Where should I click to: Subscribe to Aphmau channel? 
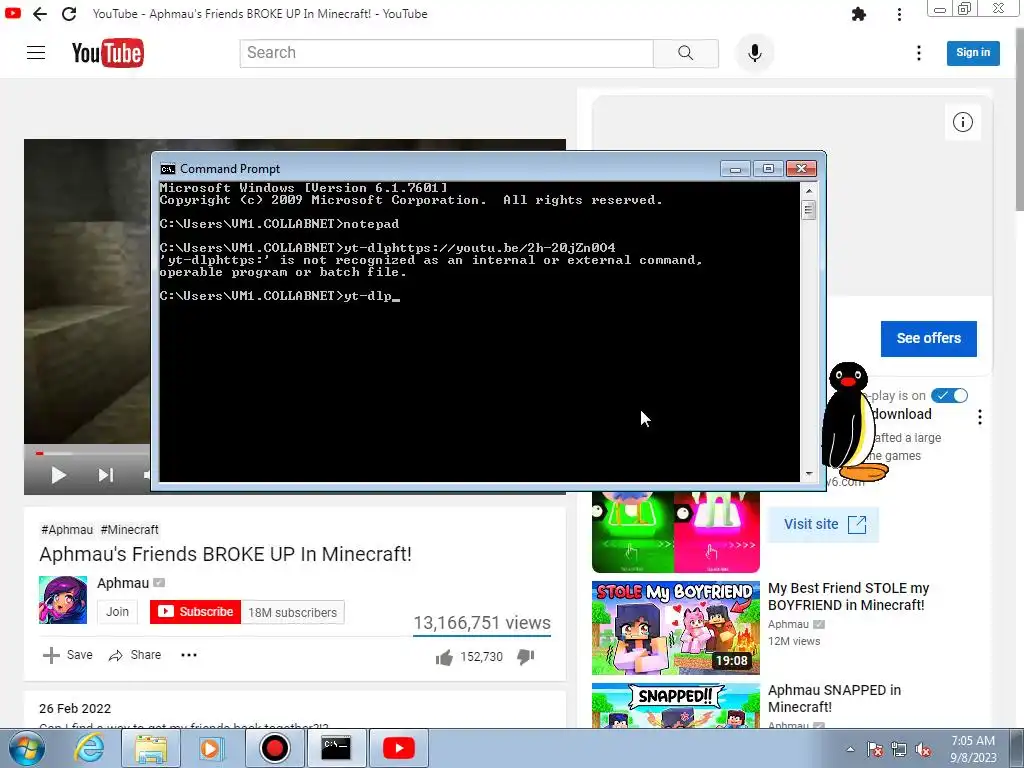[x=195, y=612]
